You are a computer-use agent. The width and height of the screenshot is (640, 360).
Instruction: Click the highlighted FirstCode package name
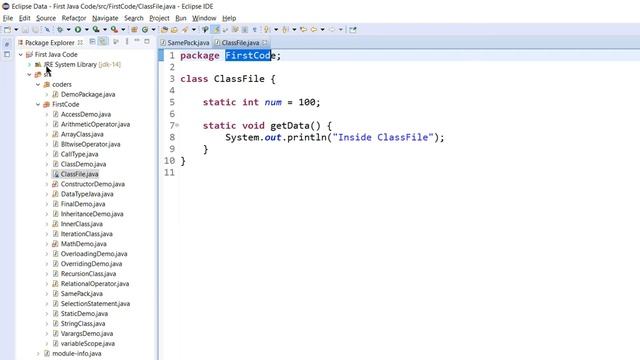[248, 56]
